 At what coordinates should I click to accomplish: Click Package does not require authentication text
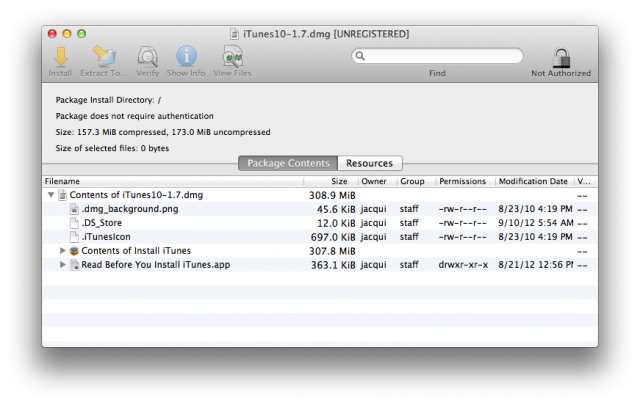click(134, 116)
